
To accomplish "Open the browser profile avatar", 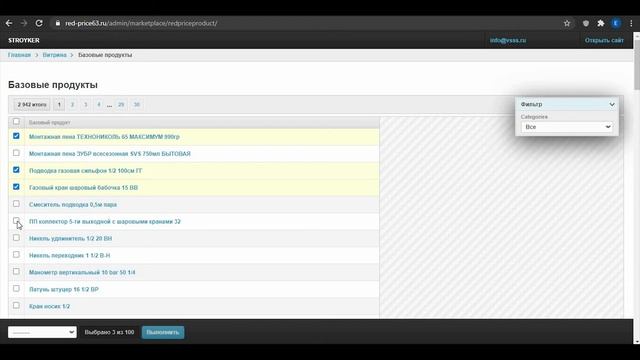I will (616, 23).
